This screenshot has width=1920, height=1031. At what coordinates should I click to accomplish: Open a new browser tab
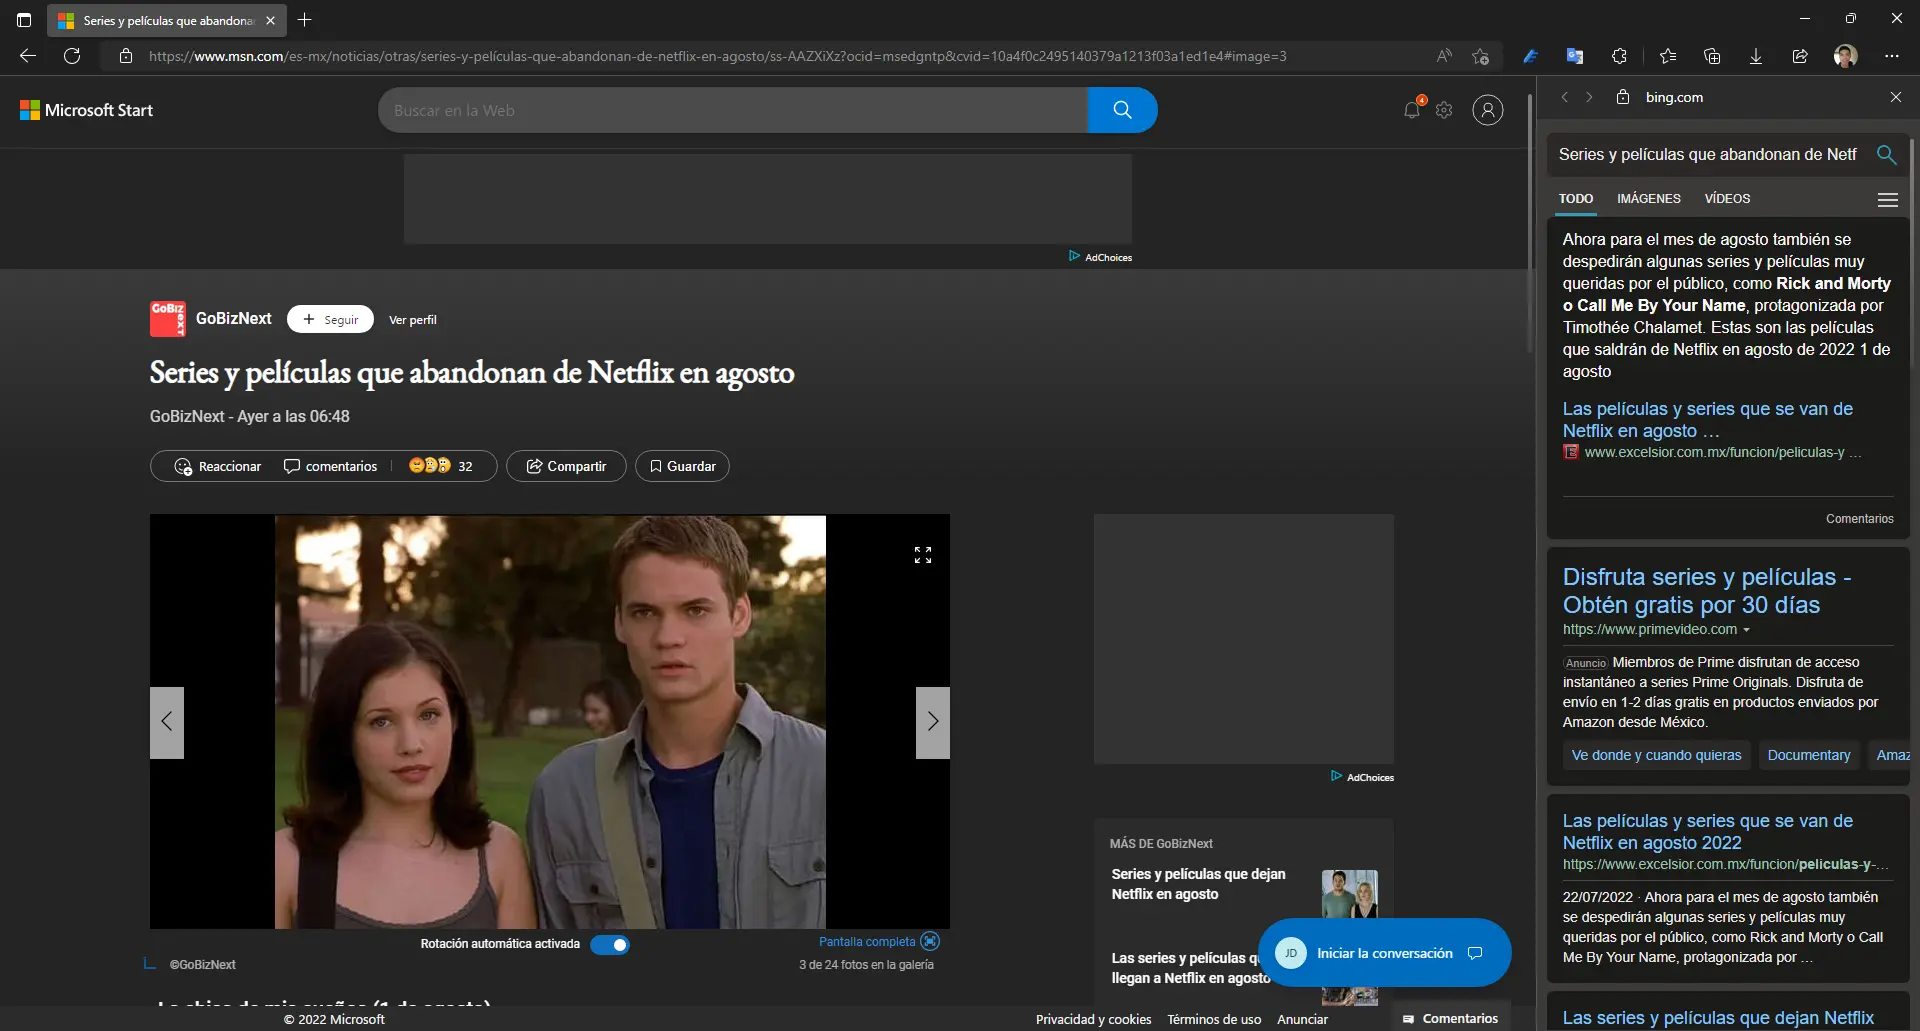(x=305, y=20)
